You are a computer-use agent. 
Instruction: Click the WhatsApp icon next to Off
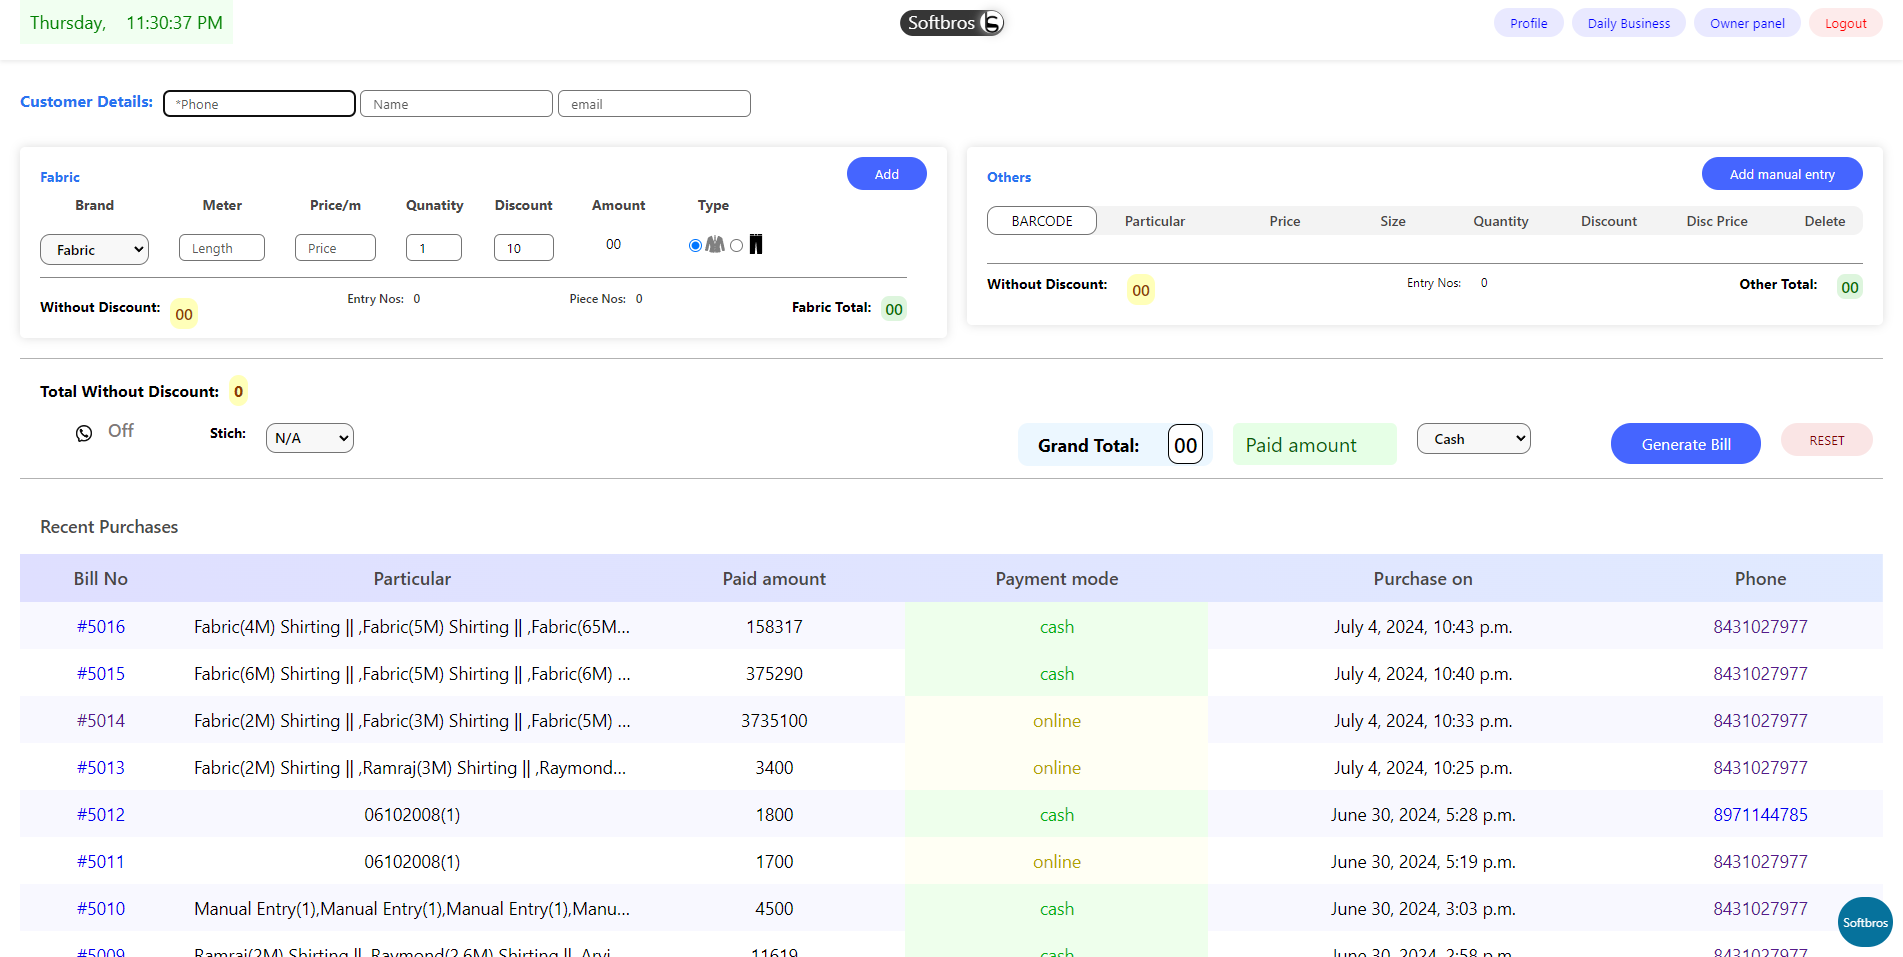pyautogui.click(x=84, y=433)
